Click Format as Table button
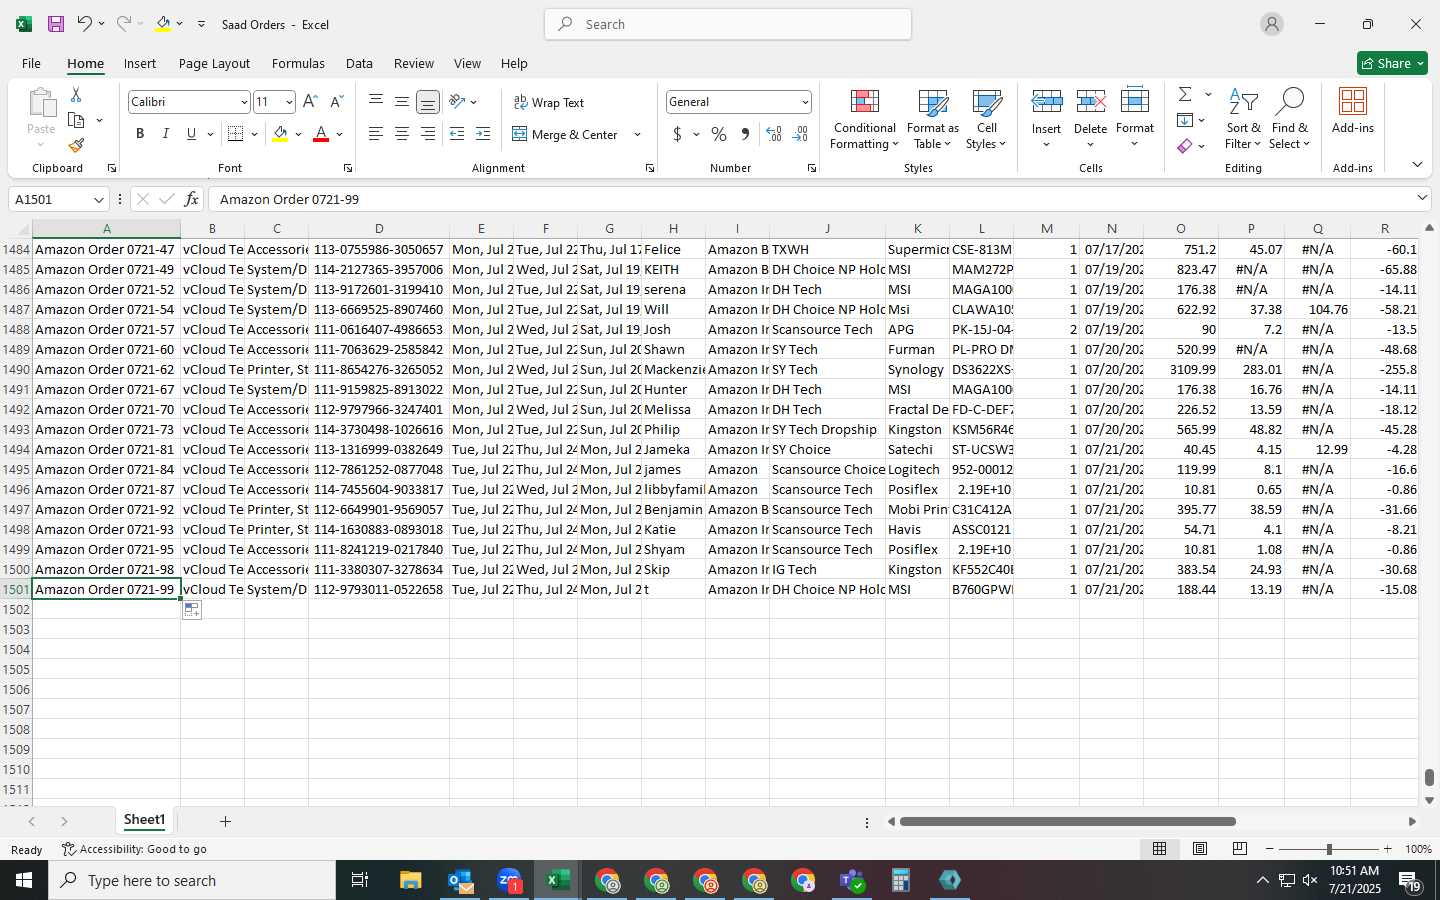 click(932, 120)
